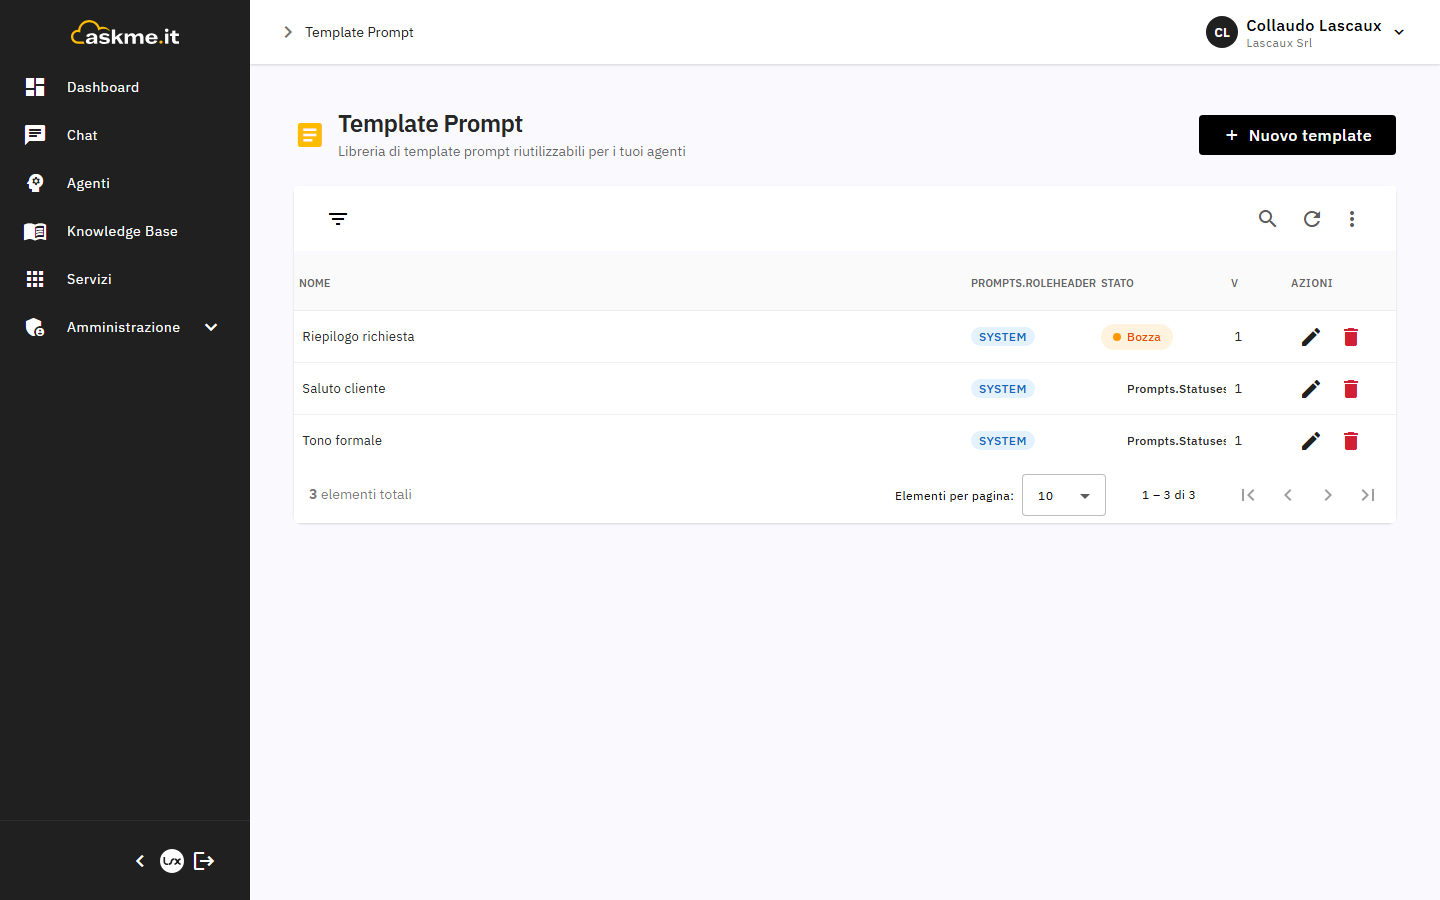Click the Riepilogo richiesta row name
This screenshot has width=1440, height=900.
[x=358, y=337]
